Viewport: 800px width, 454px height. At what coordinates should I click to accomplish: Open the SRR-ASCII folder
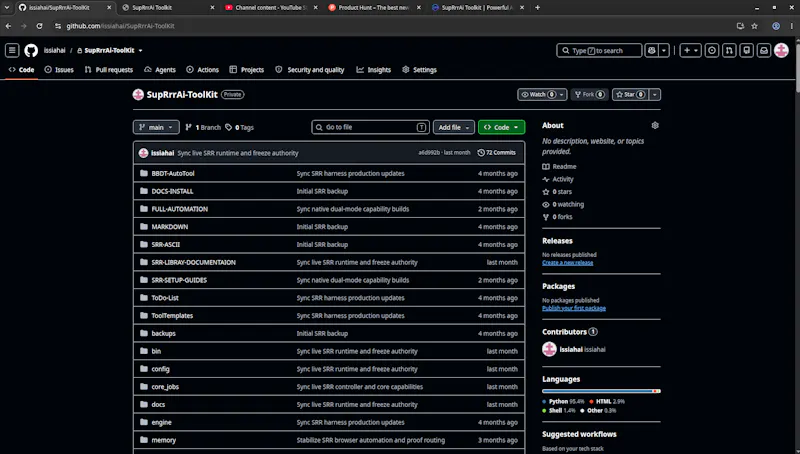click(x=166, y=245)
